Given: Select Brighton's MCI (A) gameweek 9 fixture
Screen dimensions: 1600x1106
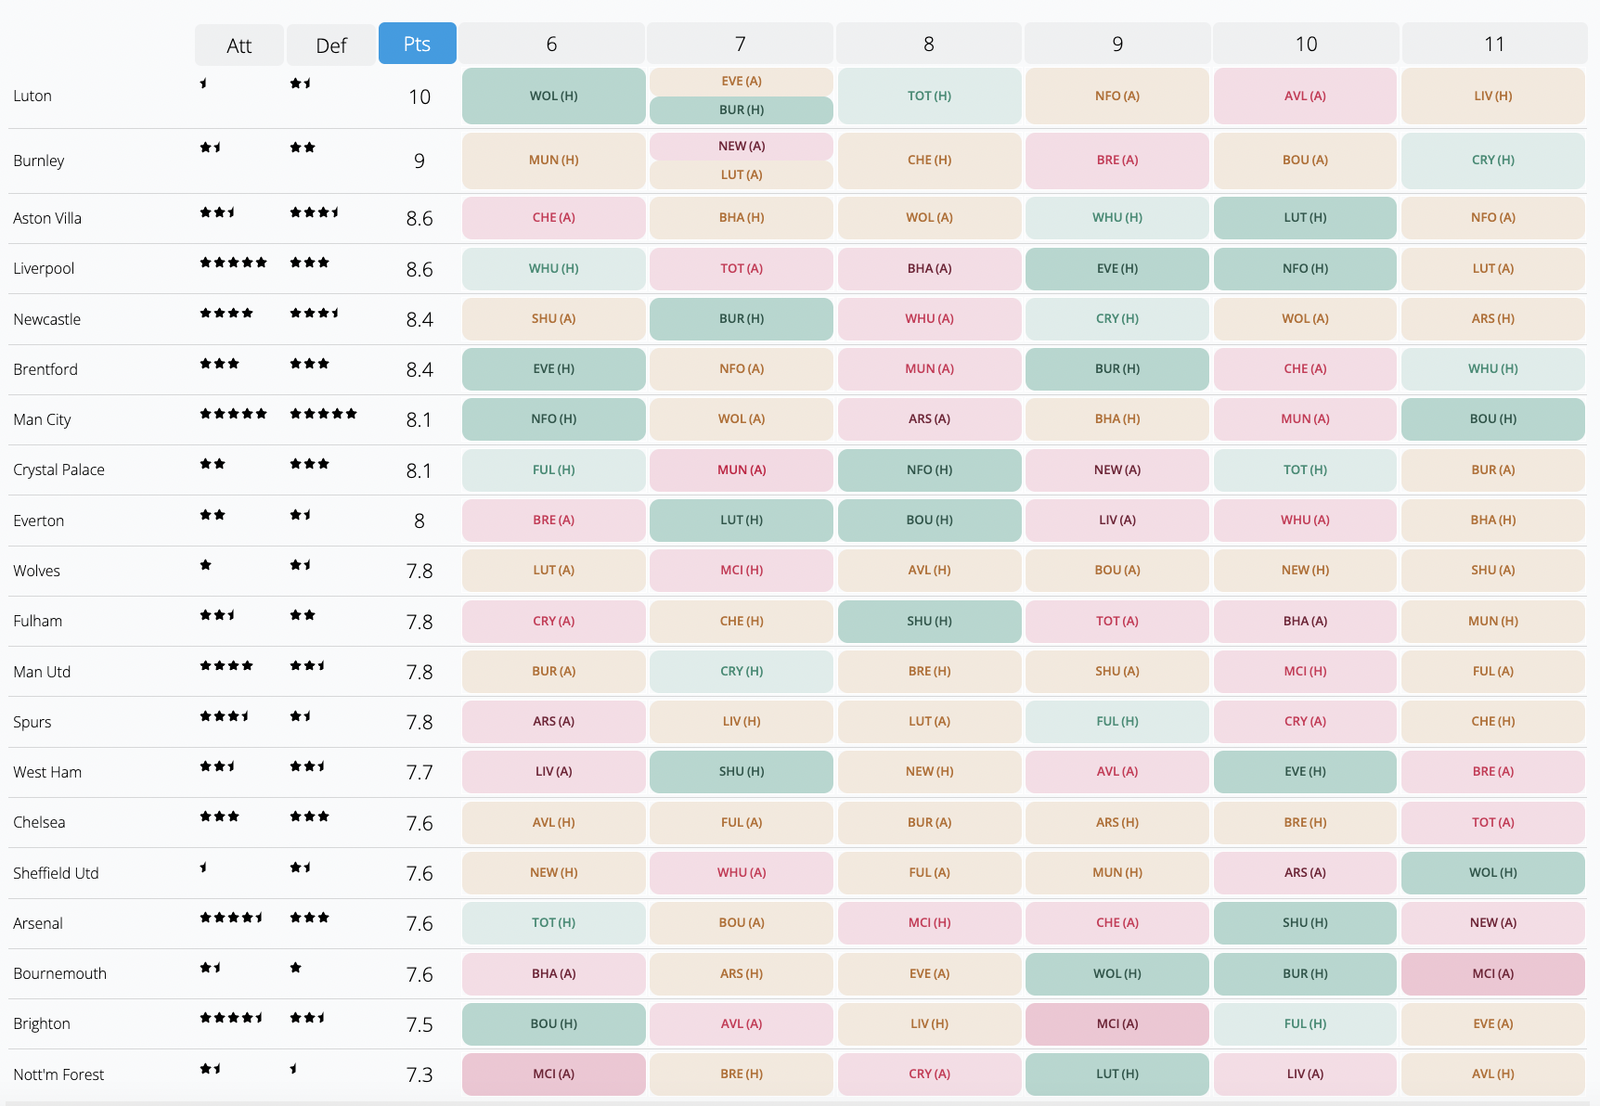Looking at the screenshot, I should [x=1117, y=1024].
